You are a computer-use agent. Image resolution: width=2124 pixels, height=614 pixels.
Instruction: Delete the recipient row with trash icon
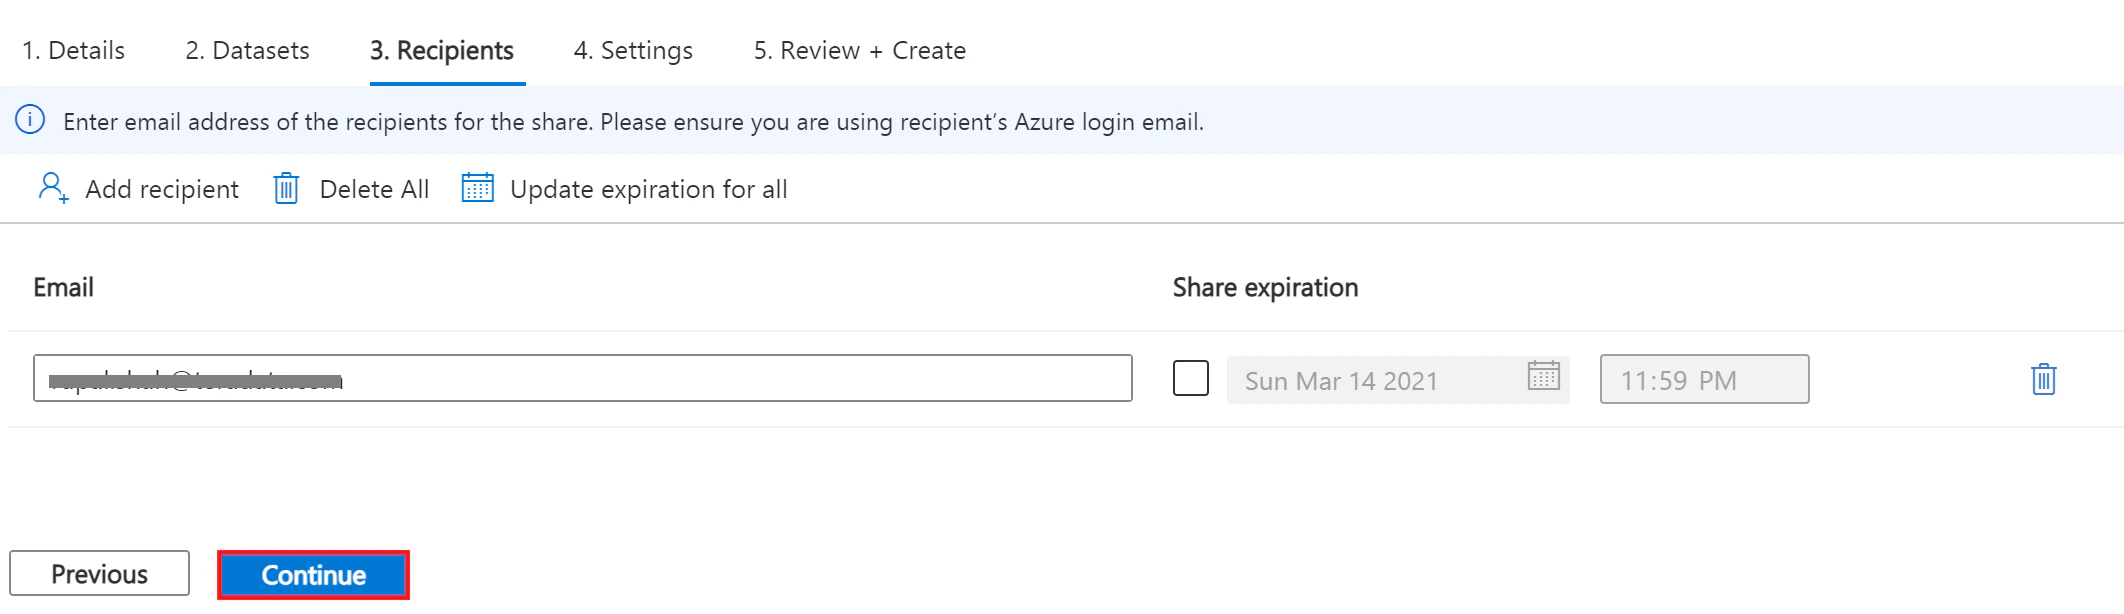2043,380
